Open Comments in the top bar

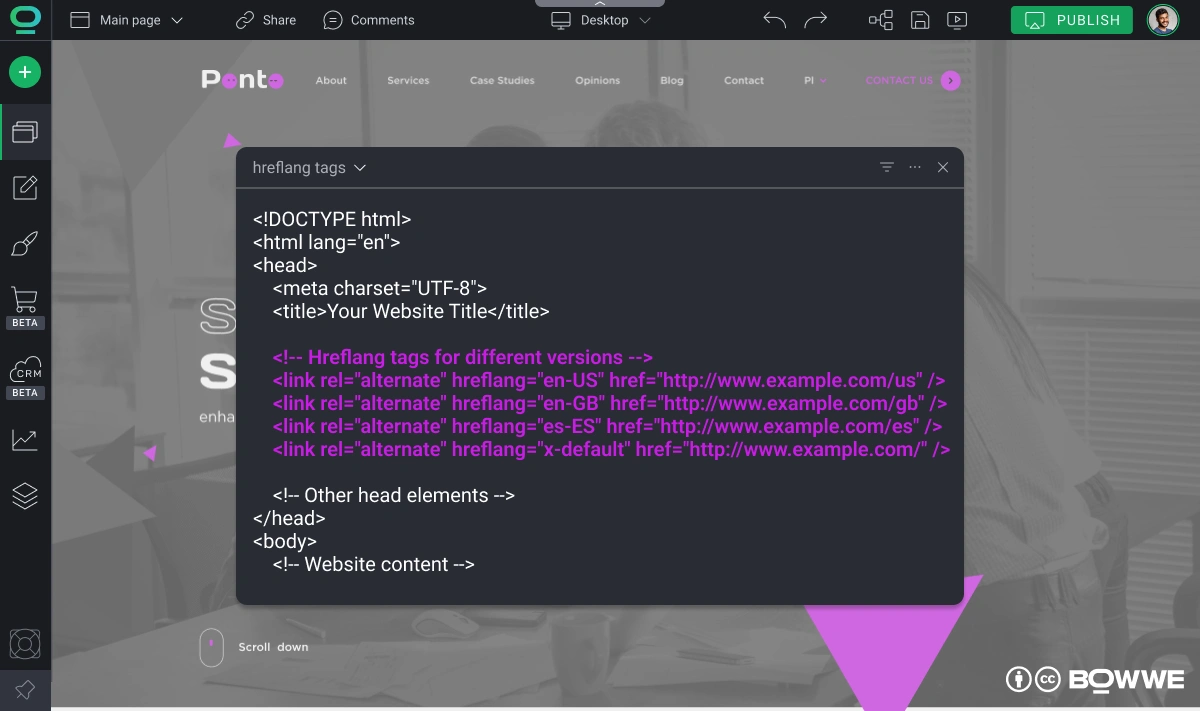coord(369,20)
